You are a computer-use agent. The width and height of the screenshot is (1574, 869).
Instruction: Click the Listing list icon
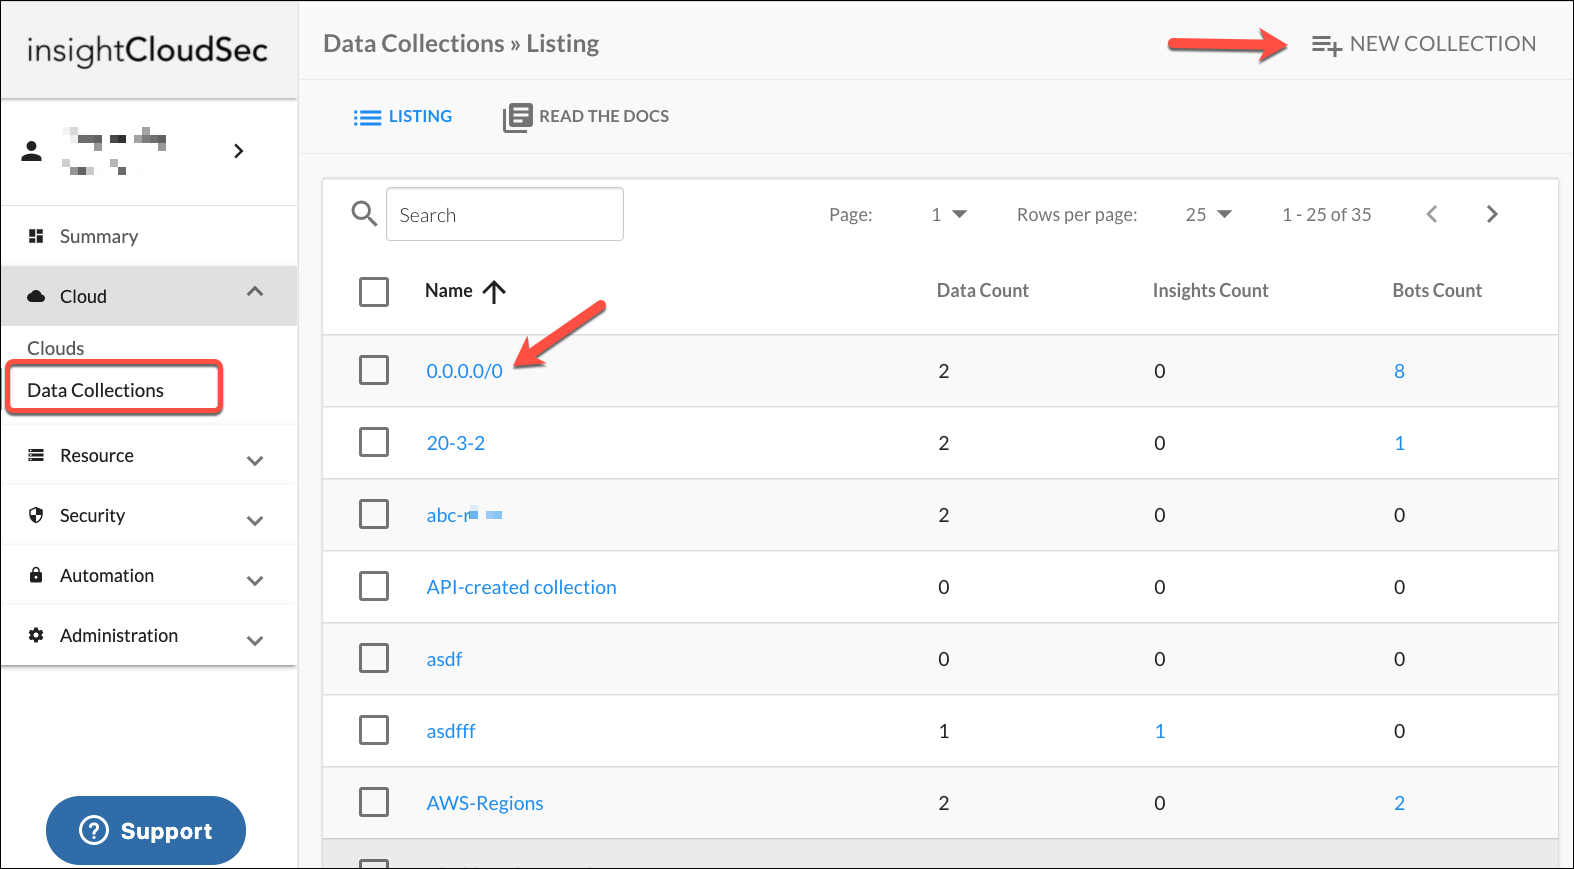(x=367, y=117)
